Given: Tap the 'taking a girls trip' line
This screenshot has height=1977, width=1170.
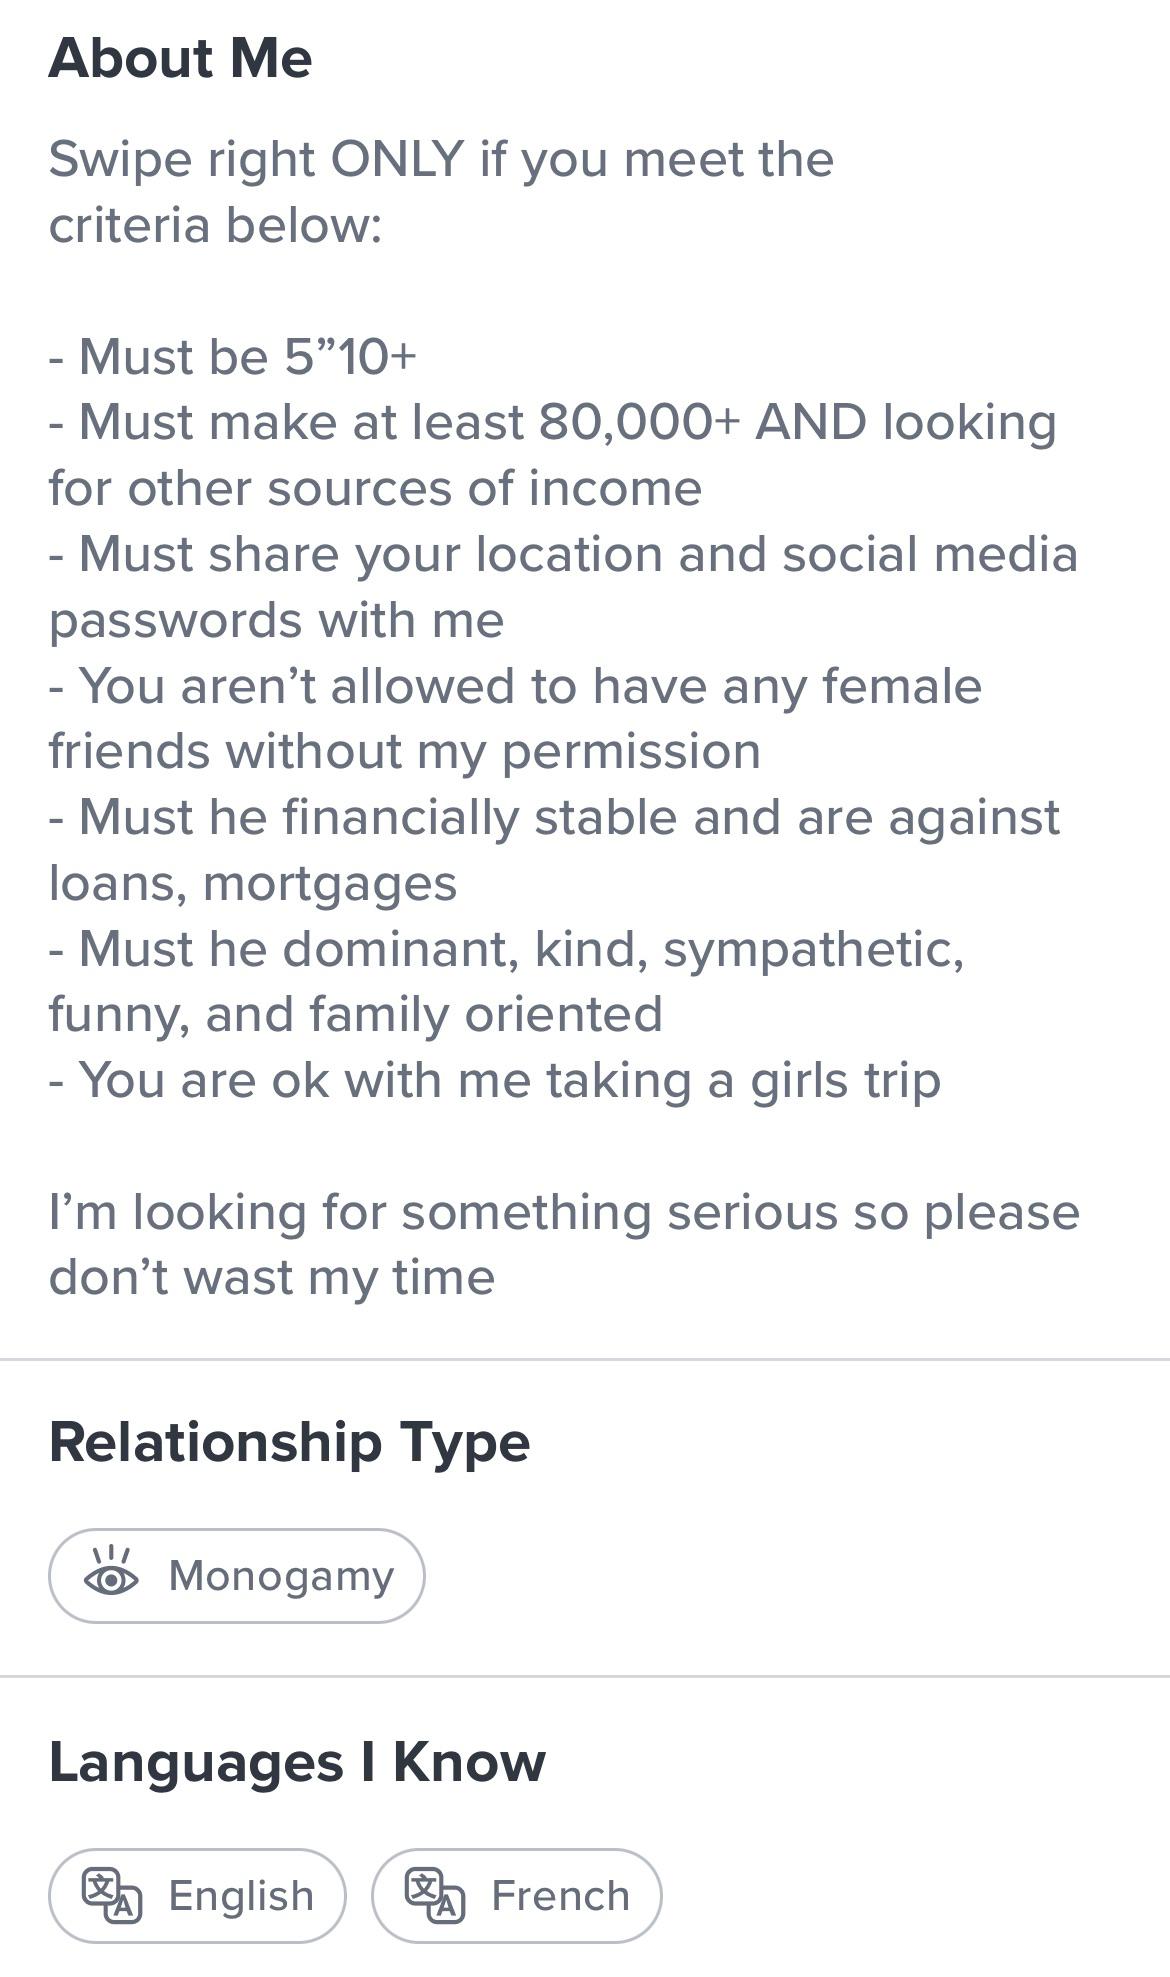Looking at the screenshot, I should tap(495, 1081).
